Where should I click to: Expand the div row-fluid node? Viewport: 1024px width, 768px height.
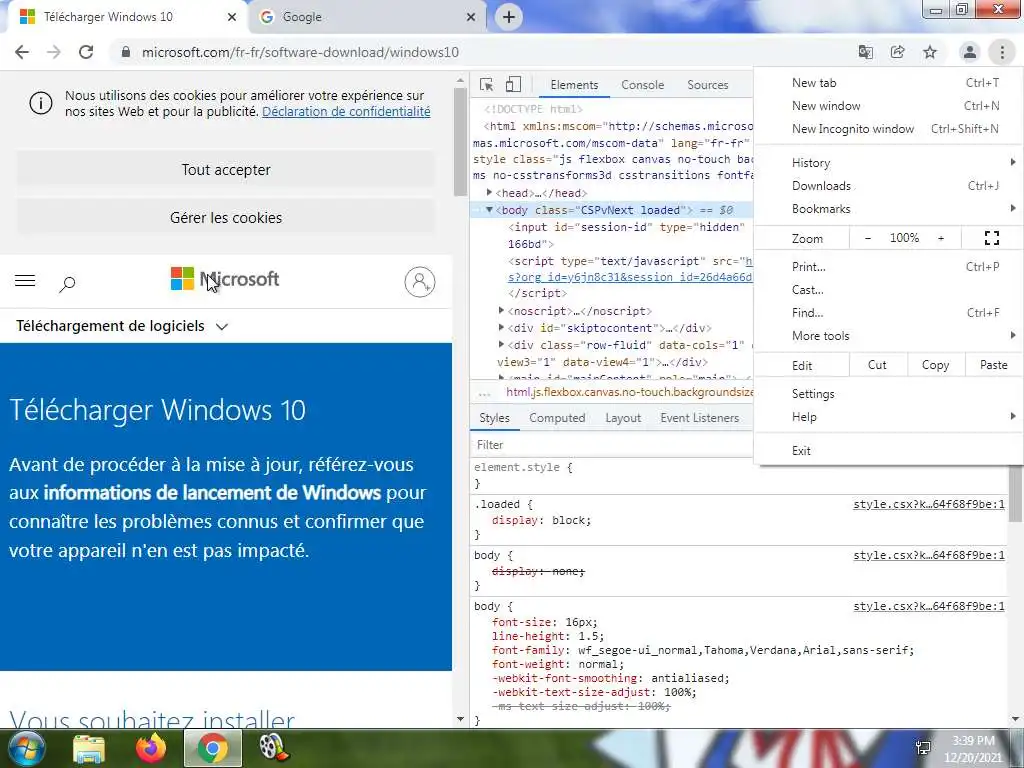[502, 345]
